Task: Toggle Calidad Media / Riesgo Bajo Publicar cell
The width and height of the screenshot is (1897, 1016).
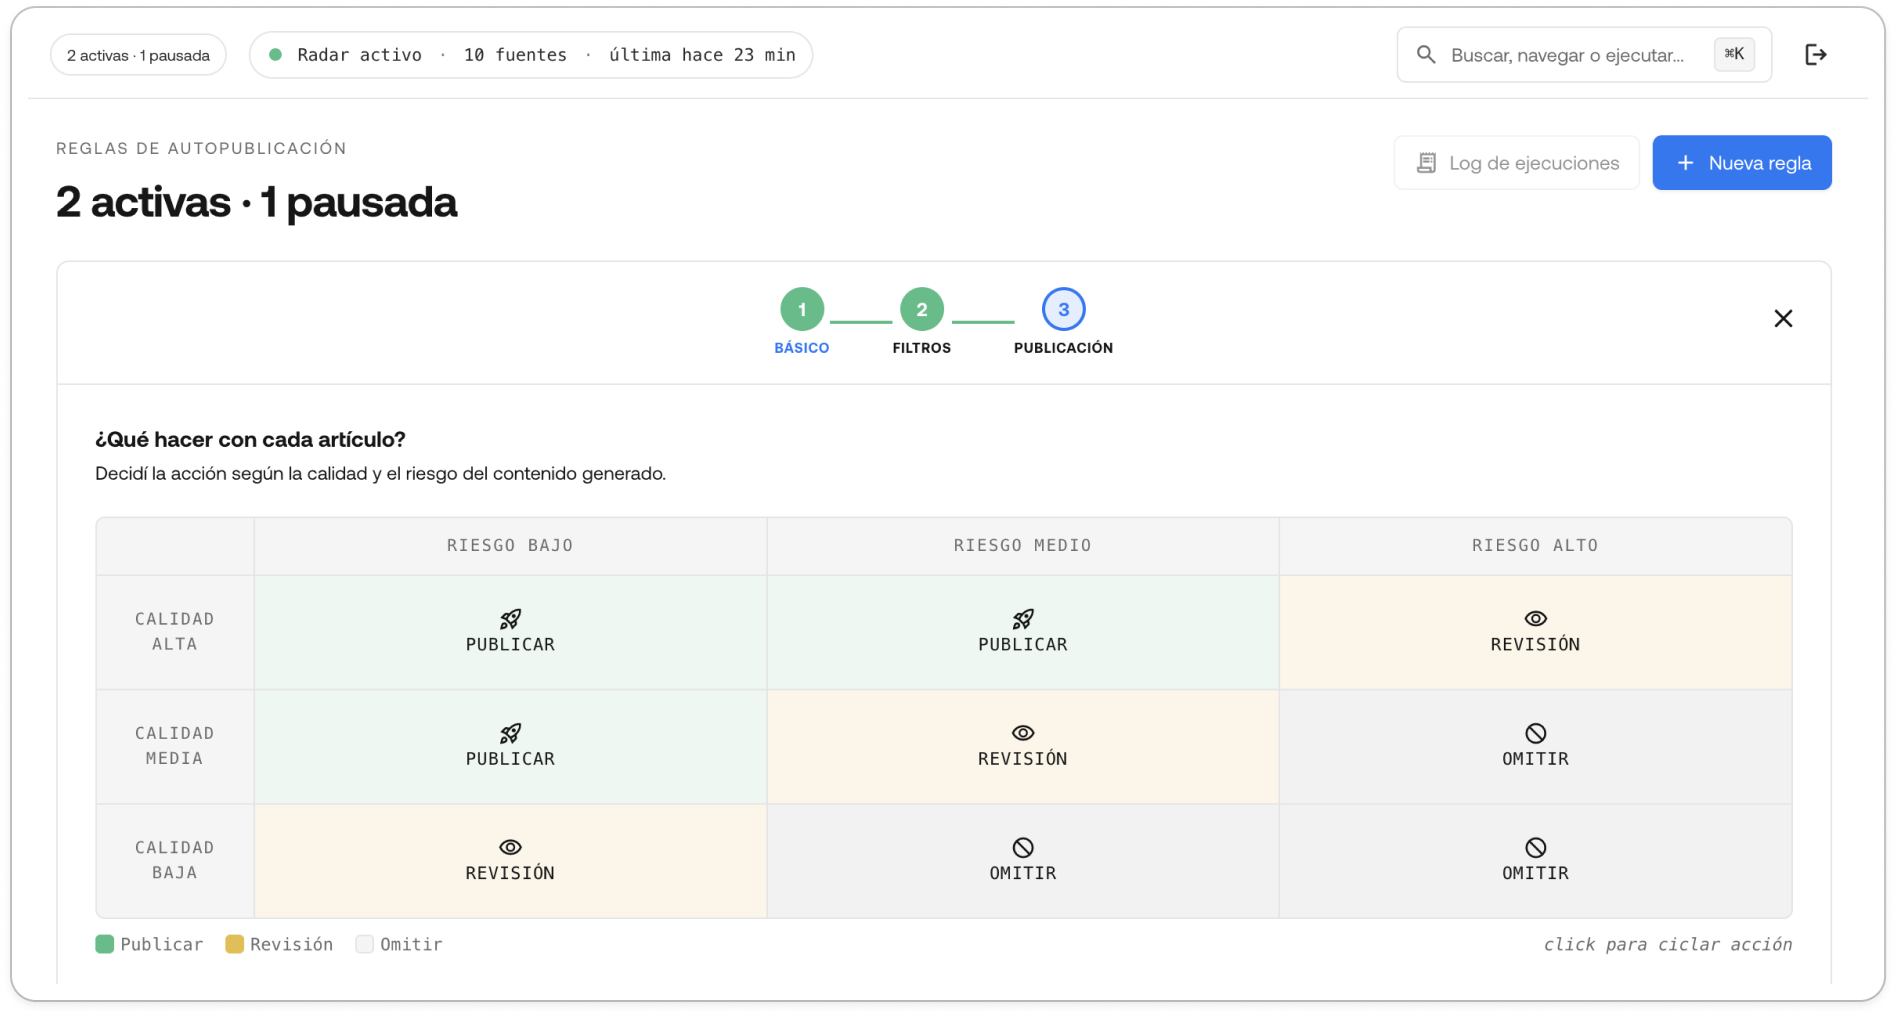Action: (x=510, y=746)
